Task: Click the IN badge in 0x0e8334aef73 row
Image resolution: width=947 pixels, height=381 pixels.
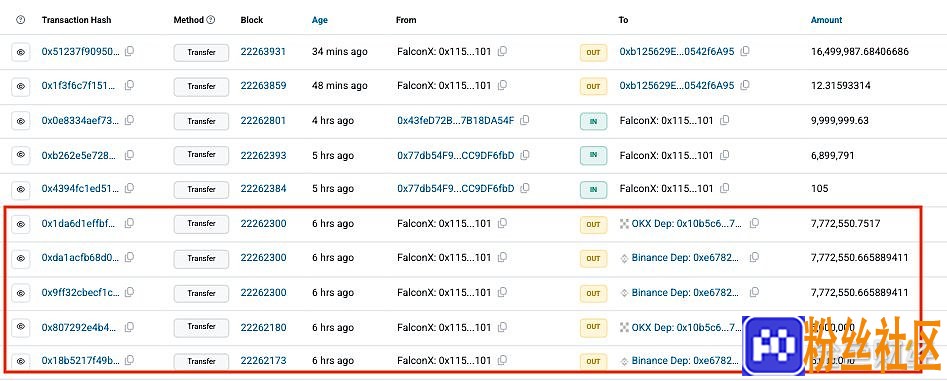Action: pos(593,121)
